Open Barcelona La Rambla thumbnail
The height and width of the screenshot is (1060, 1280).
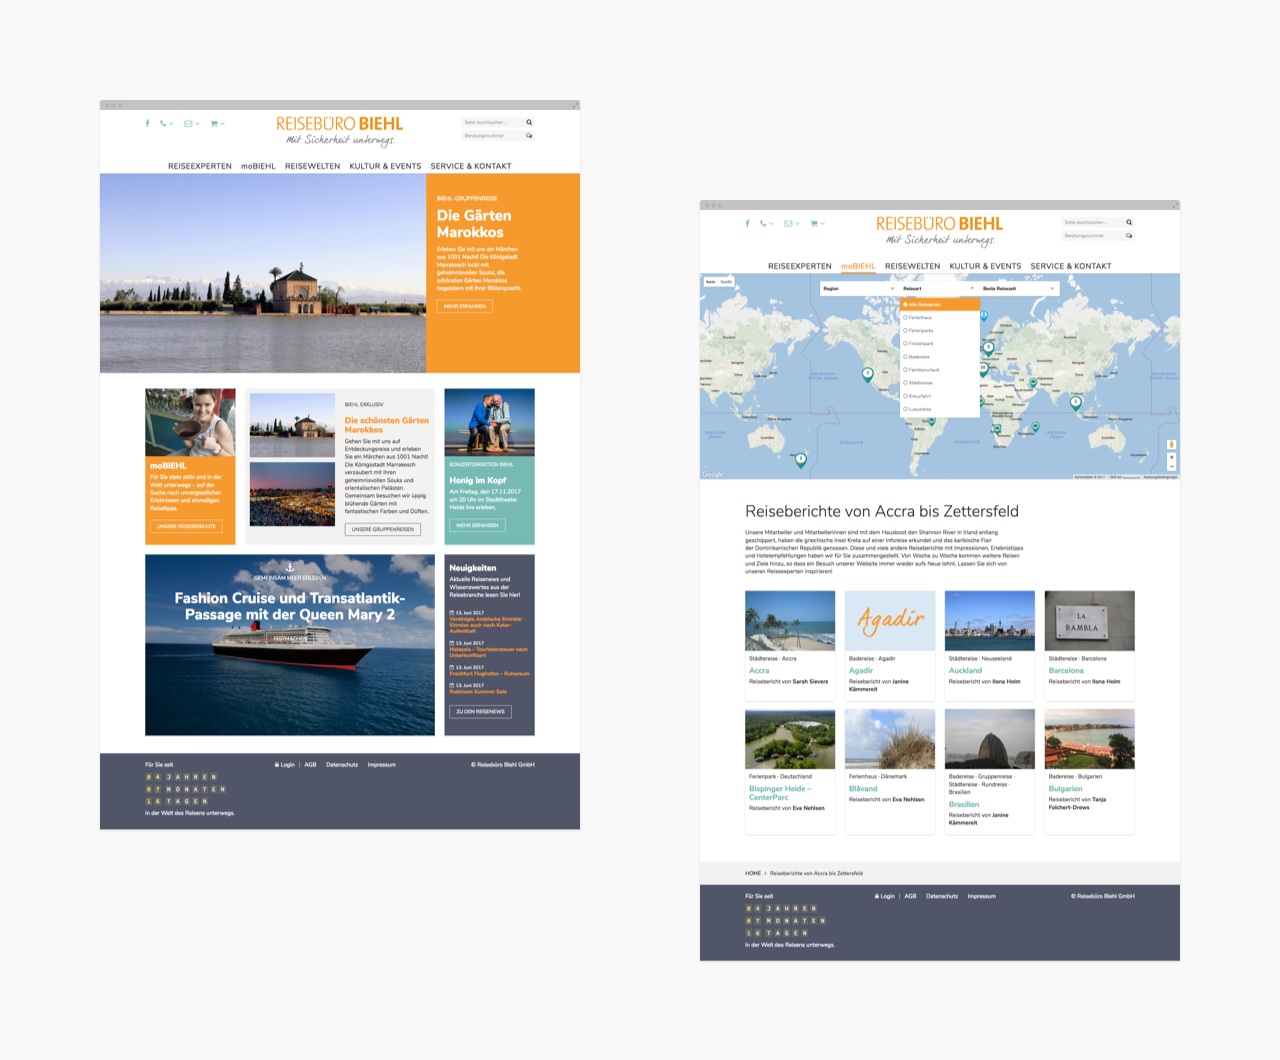pyautogui.click(x=1090, y=620)
